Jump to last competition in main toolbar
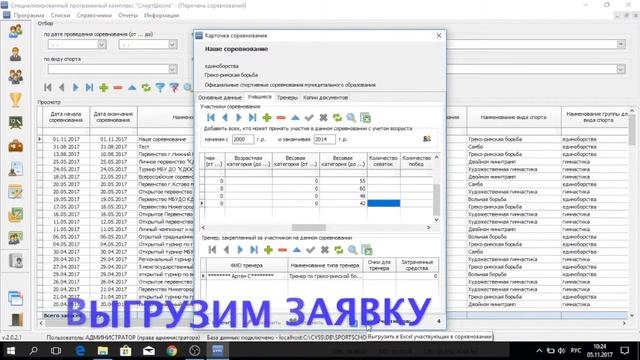Screen dimensions: 640x360 coord(89,87)
